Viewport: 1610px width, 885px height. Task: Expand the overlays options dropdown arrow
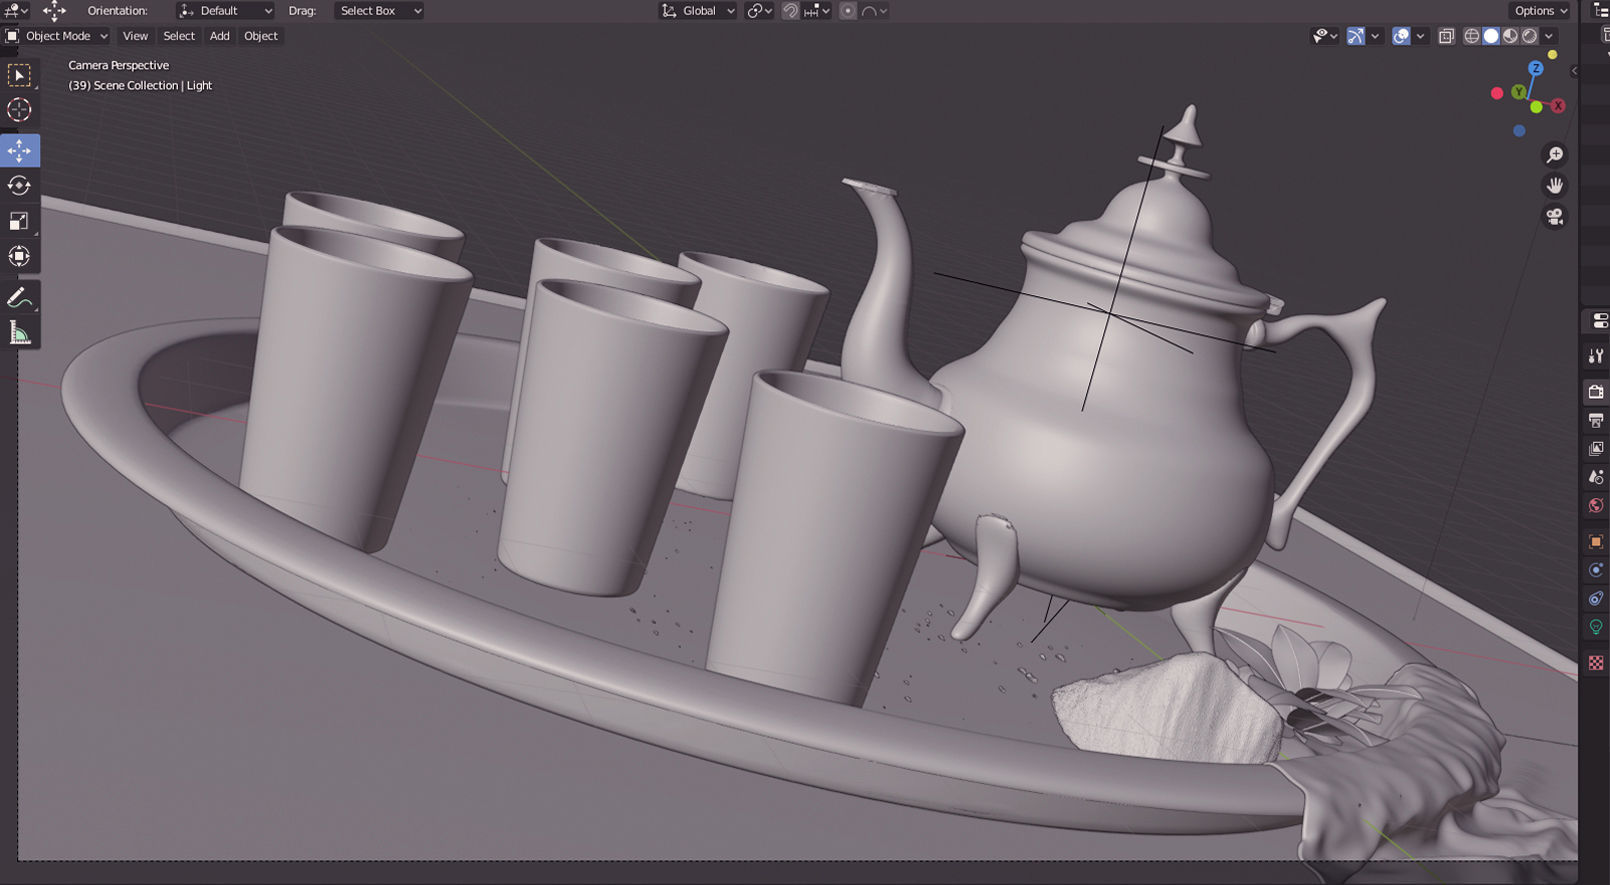coord(1420,36)
